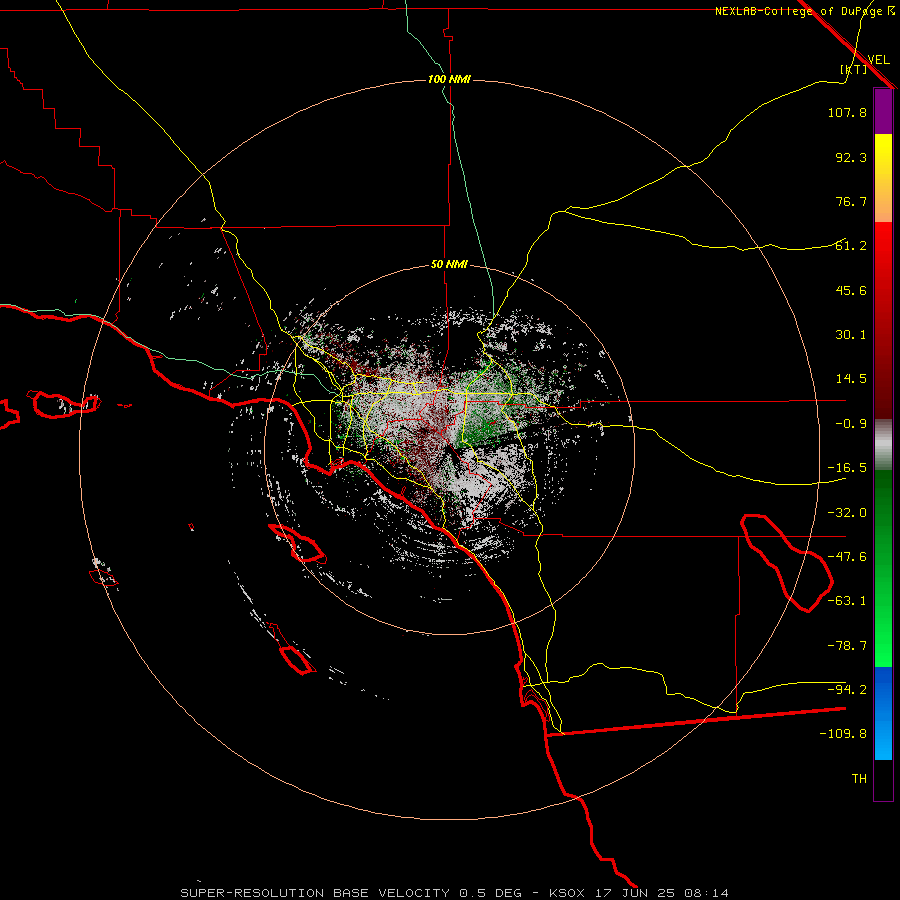The height and width of the screenshot is (900, 900).
Task: Click the 92.3 velocity scale value
Action: point(851,157)
